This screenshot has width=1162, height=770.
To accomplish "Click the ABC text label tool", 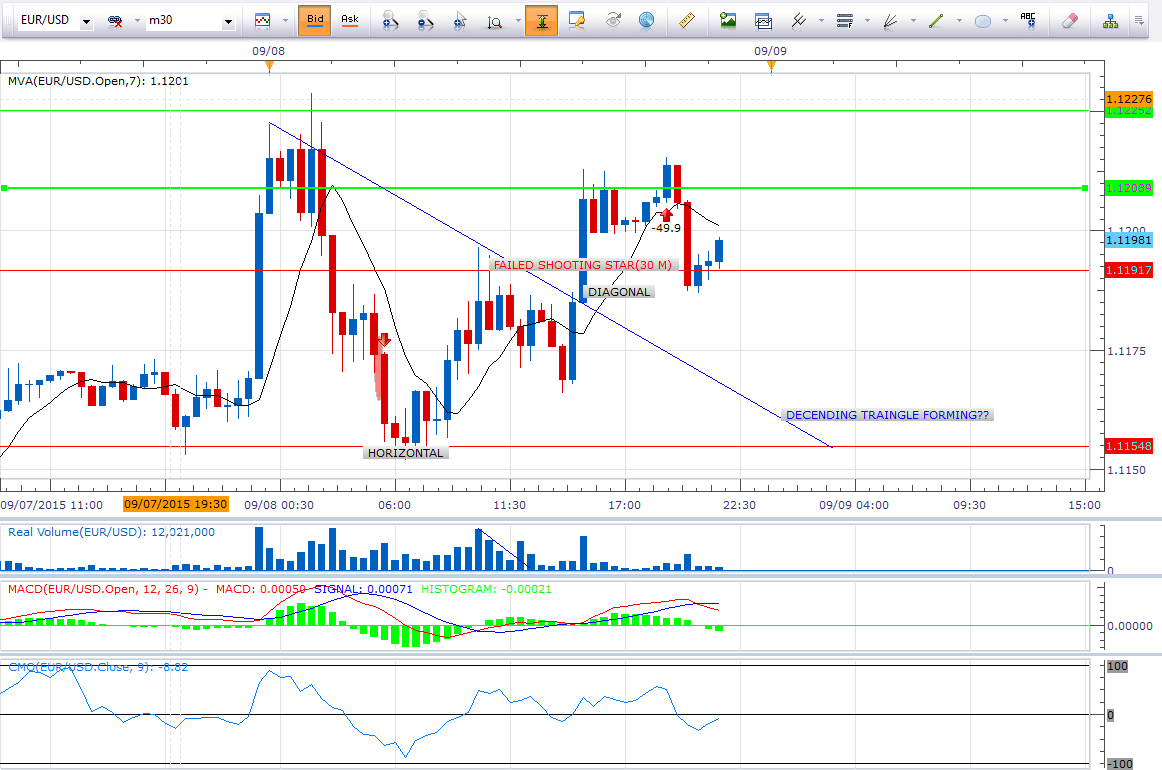I will point(1028,19).
